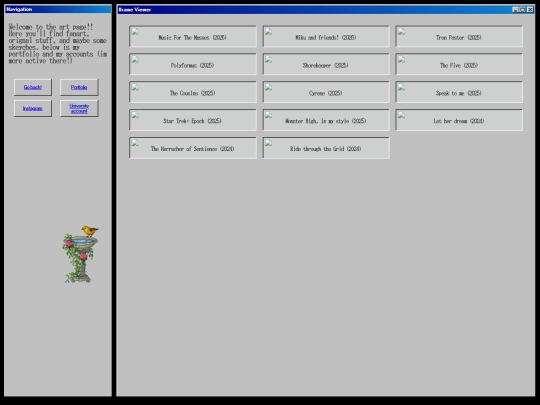Open Ride through the Grid (2024) artwork
The height and width of the screenshot is (405, 540).
coord(326,148)
